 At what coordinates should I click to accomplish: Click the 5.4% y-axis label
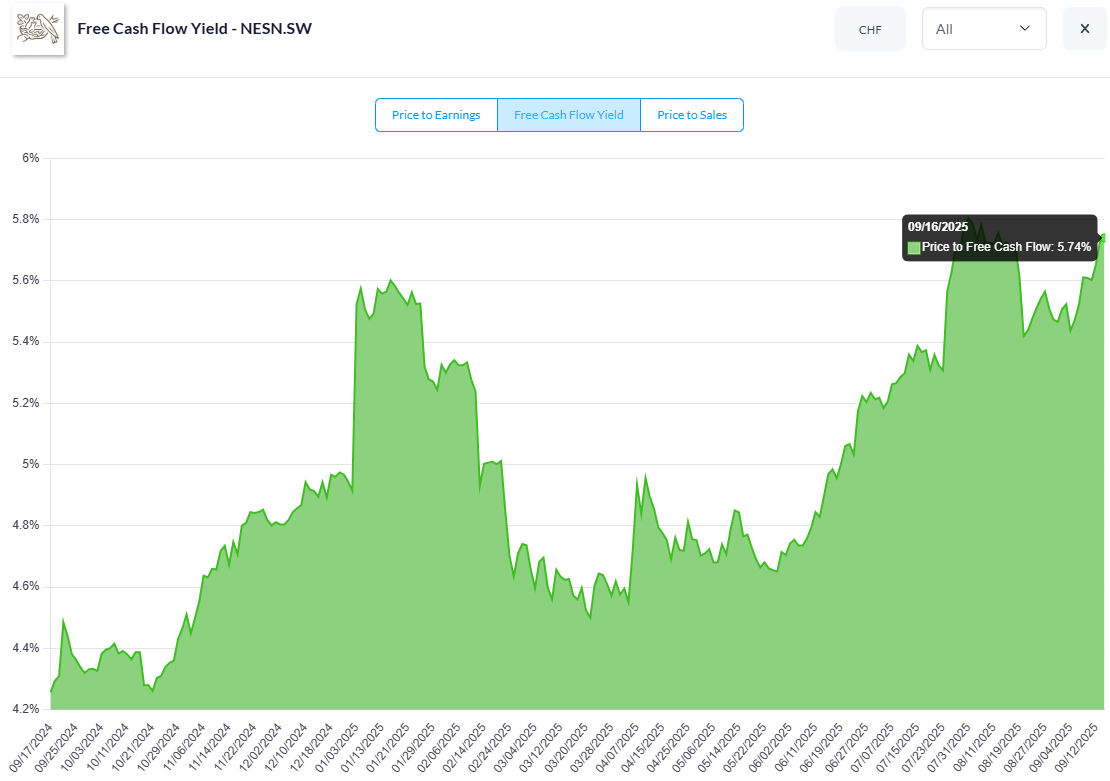click(25, 342)
